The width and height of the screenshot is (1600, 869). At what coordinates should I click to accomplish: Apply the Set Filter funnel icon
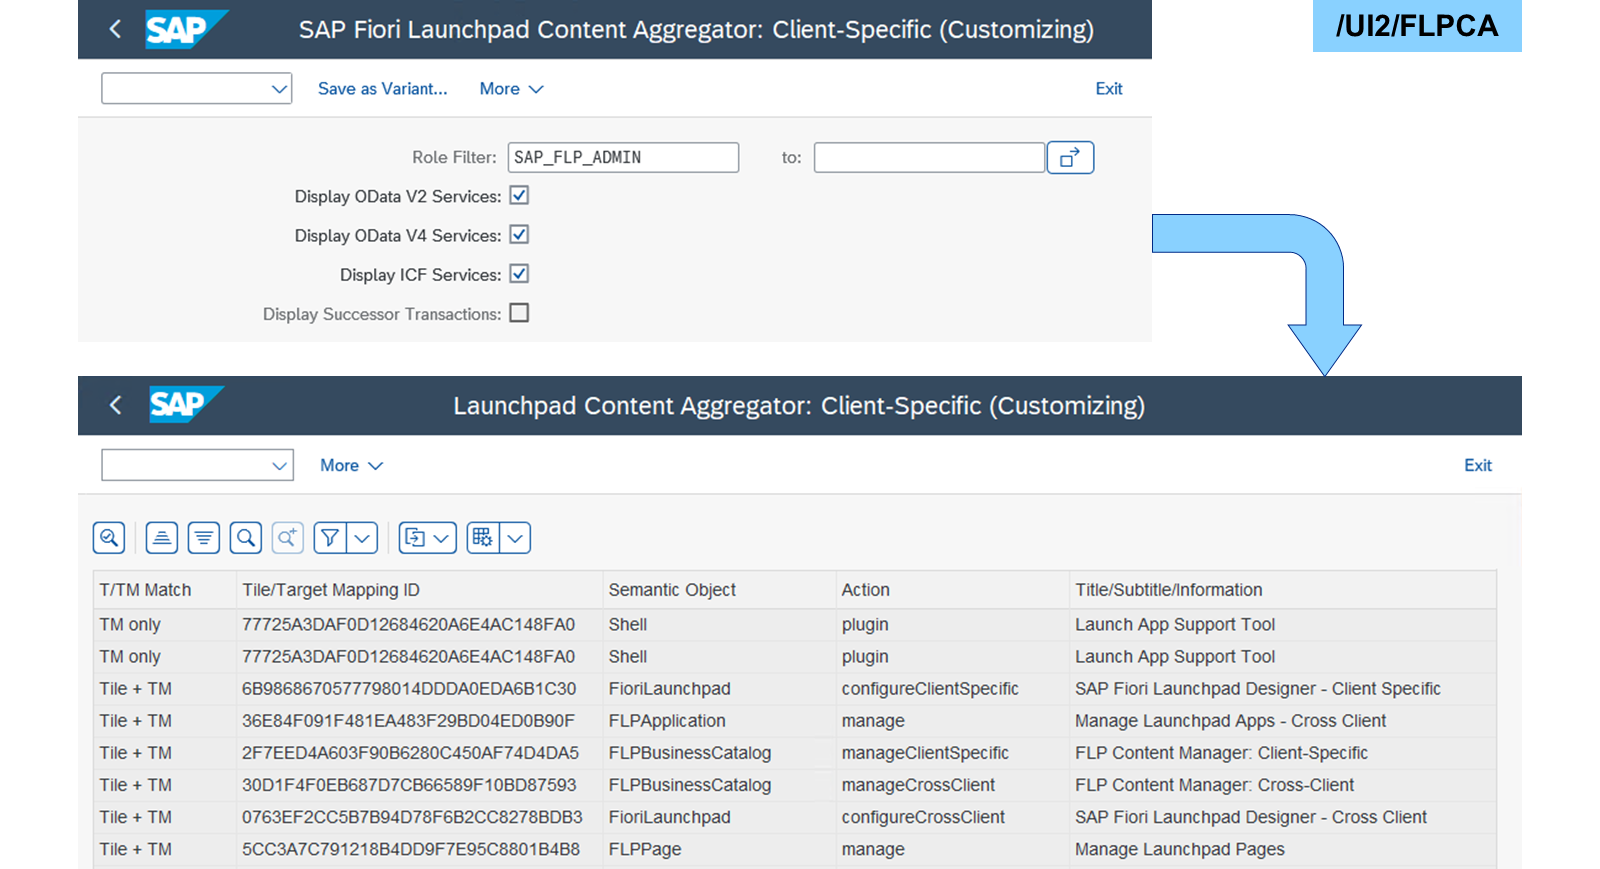pos(330,538)
